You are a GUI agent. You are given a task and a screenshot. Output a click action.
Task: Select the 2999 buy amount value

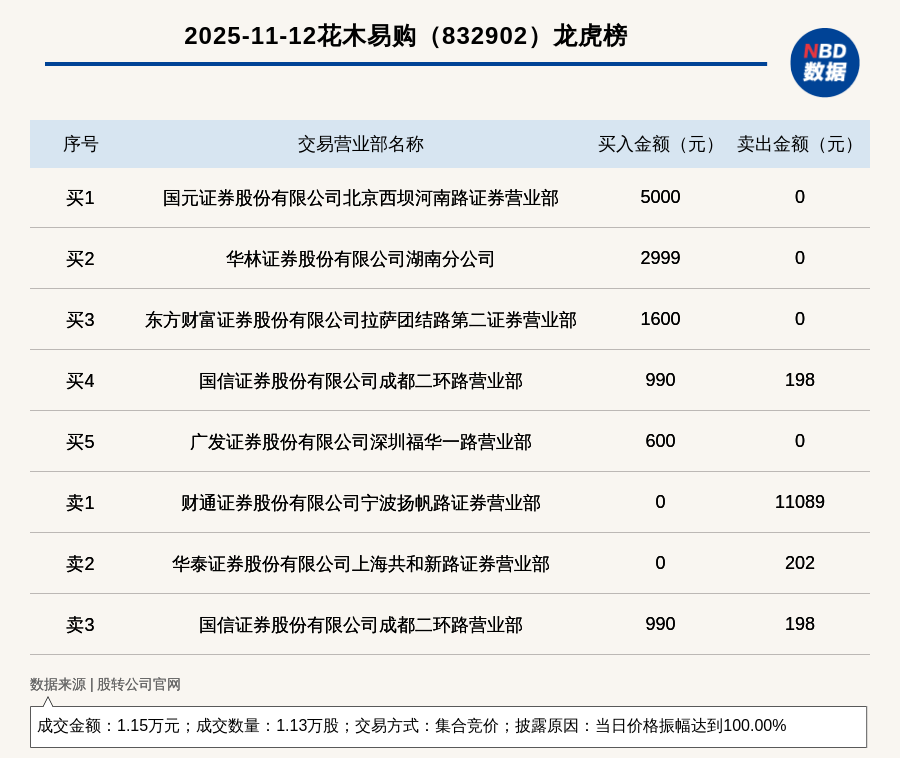click(660, 258)
